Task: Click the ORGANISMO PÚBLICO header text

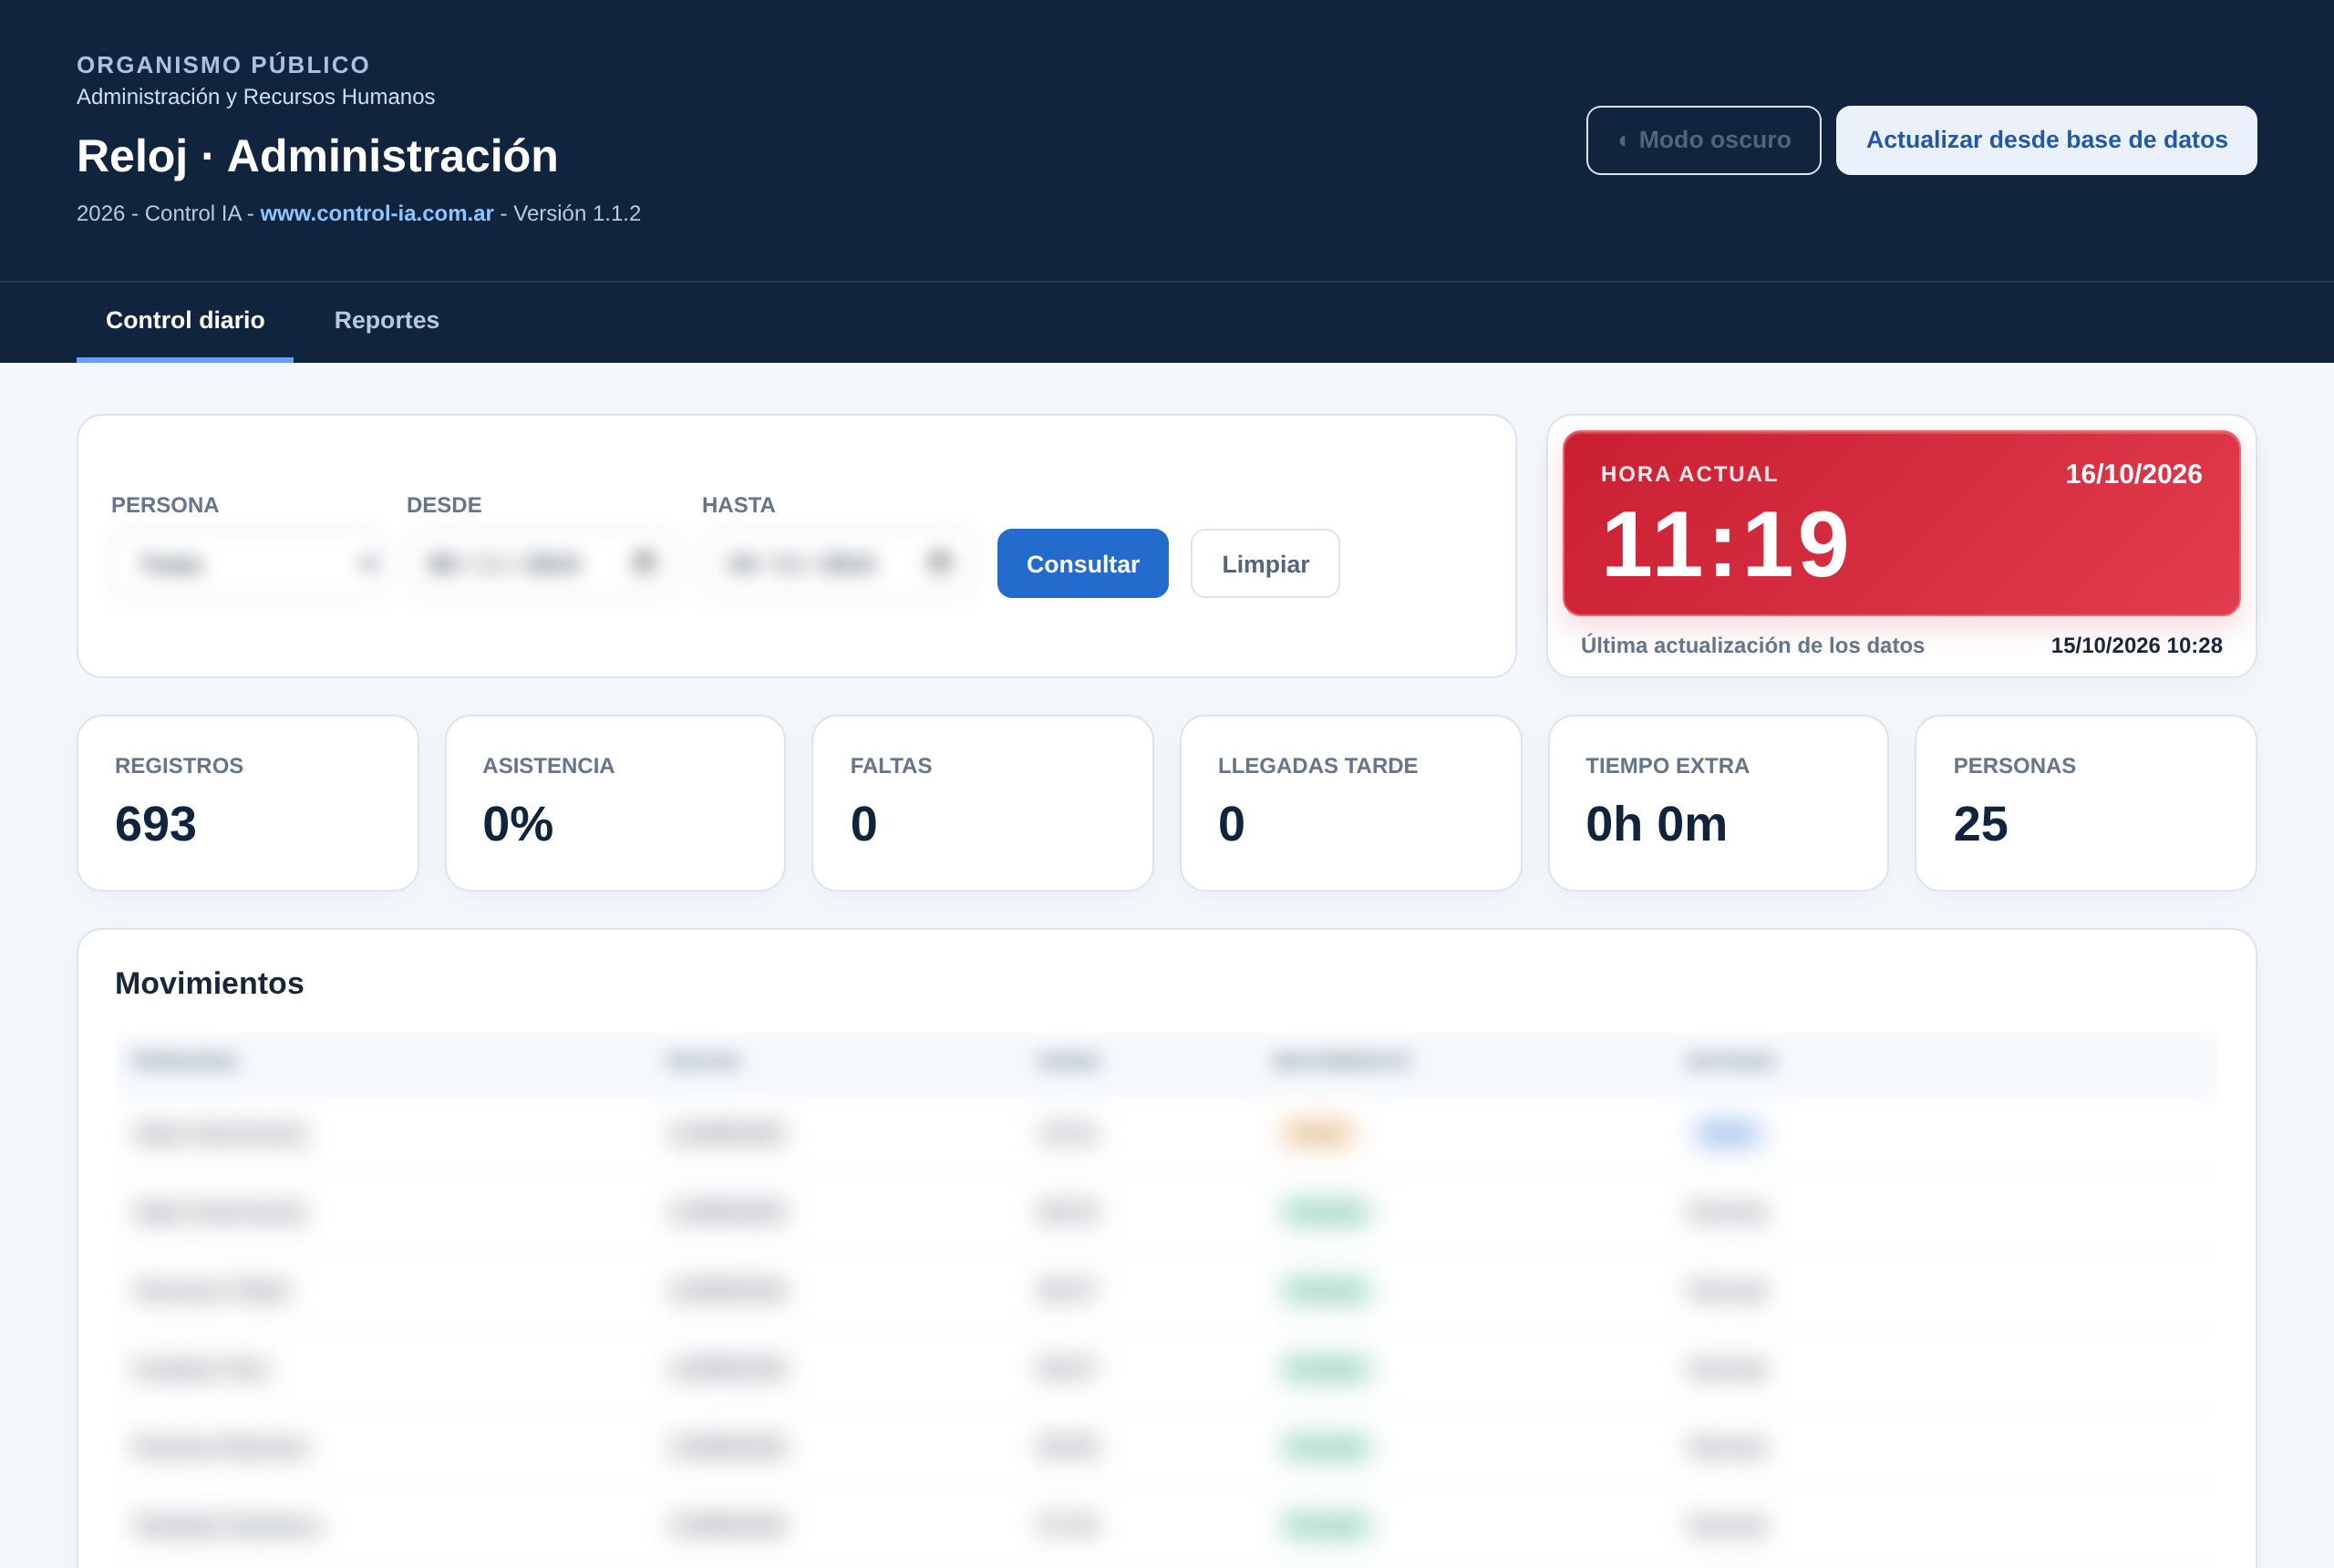Action: pos(223,65)
